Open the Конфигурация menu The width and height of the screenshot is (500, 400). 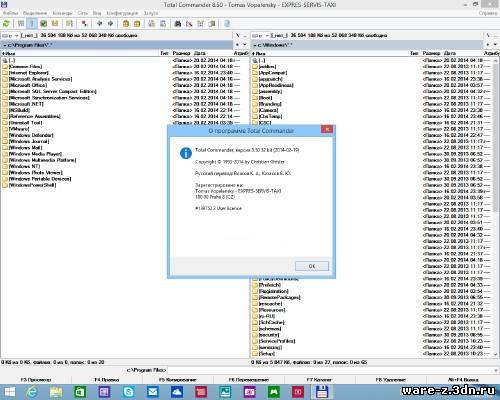122,13
